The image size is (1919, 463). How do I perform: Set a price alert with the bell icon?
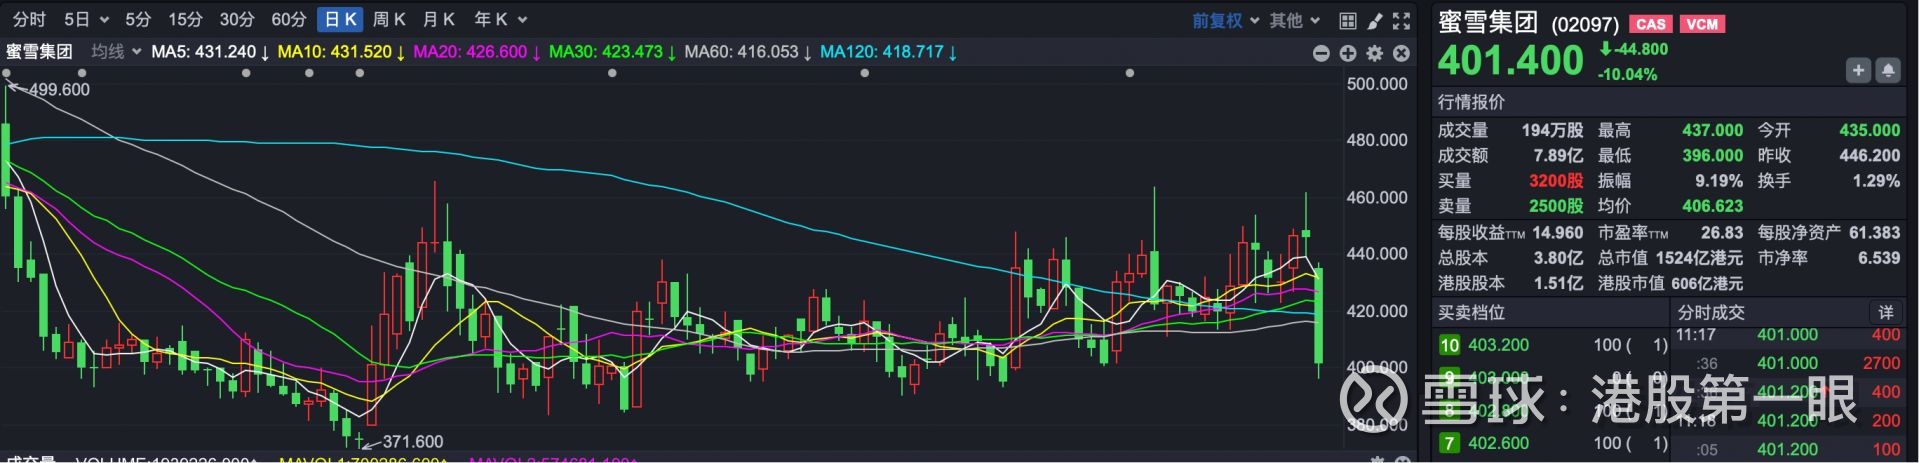tap(1888, 70)
